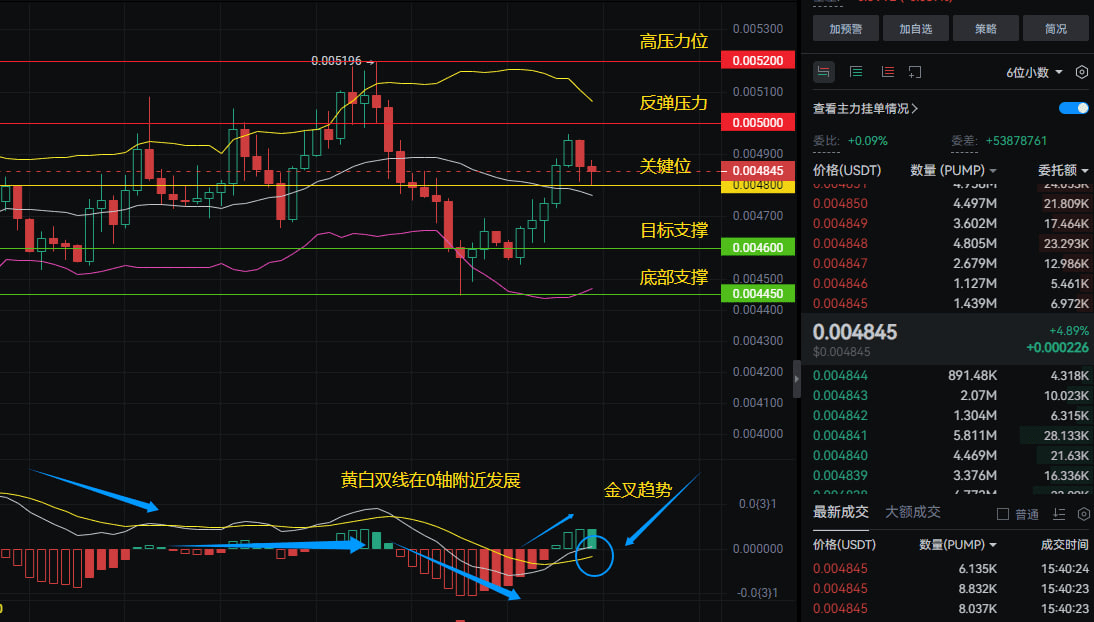The height and width of the screenshot is (622, 1094).
Task: Select bid price 0.004842
Action: [840, 415]
